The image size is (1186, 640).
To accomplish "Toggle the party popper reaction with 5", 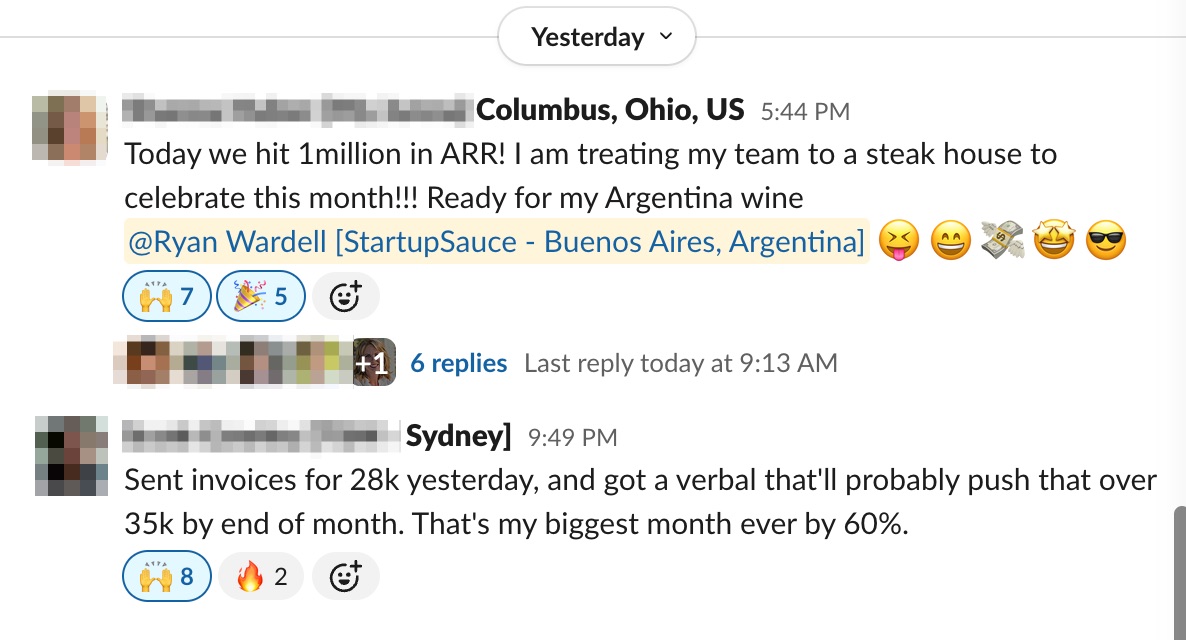I will [260, 296].
